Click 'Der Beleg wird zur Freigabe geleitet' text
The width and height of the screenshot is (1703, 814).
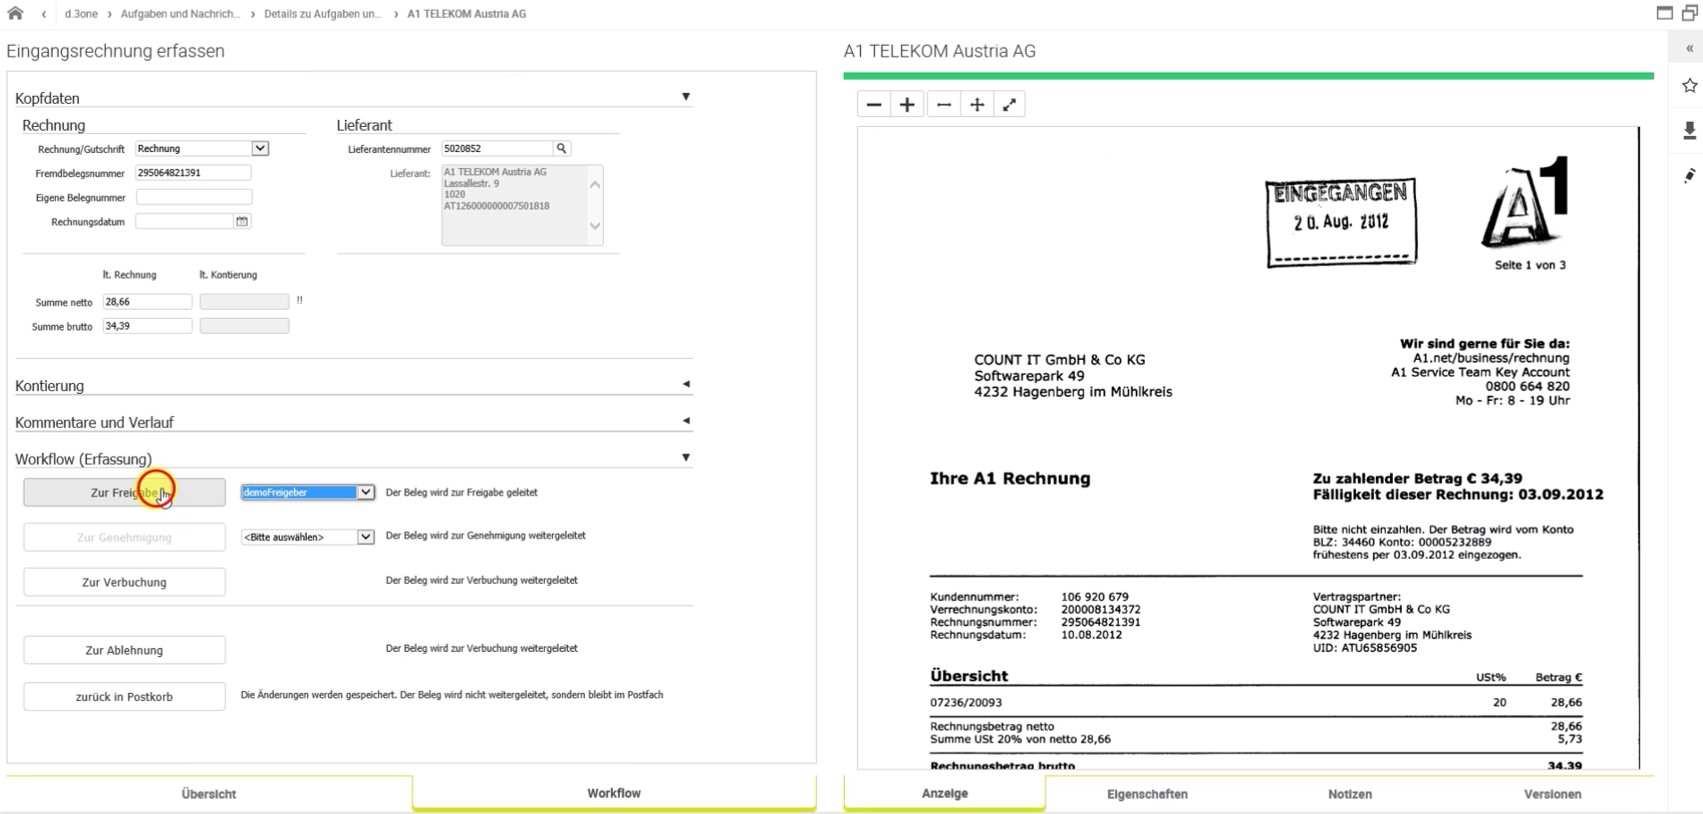(x=462, y=492)
